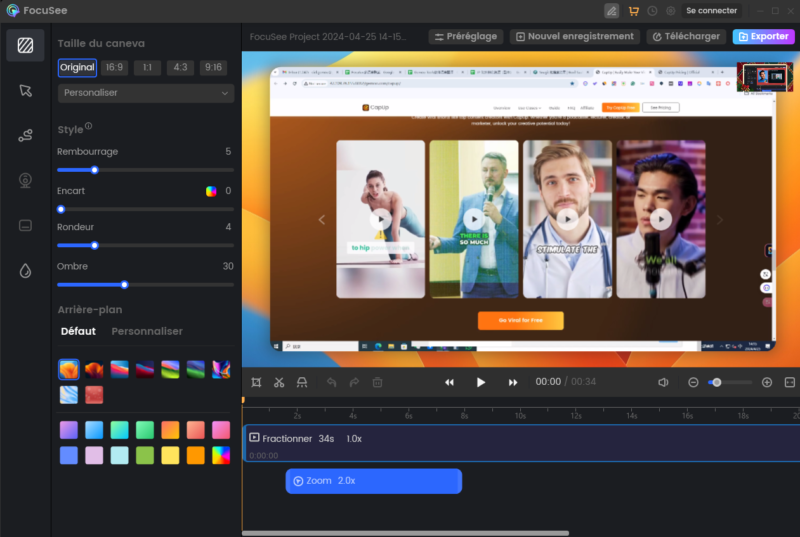Open the history clock icon

pyautogui.click(x=652, y=11)
